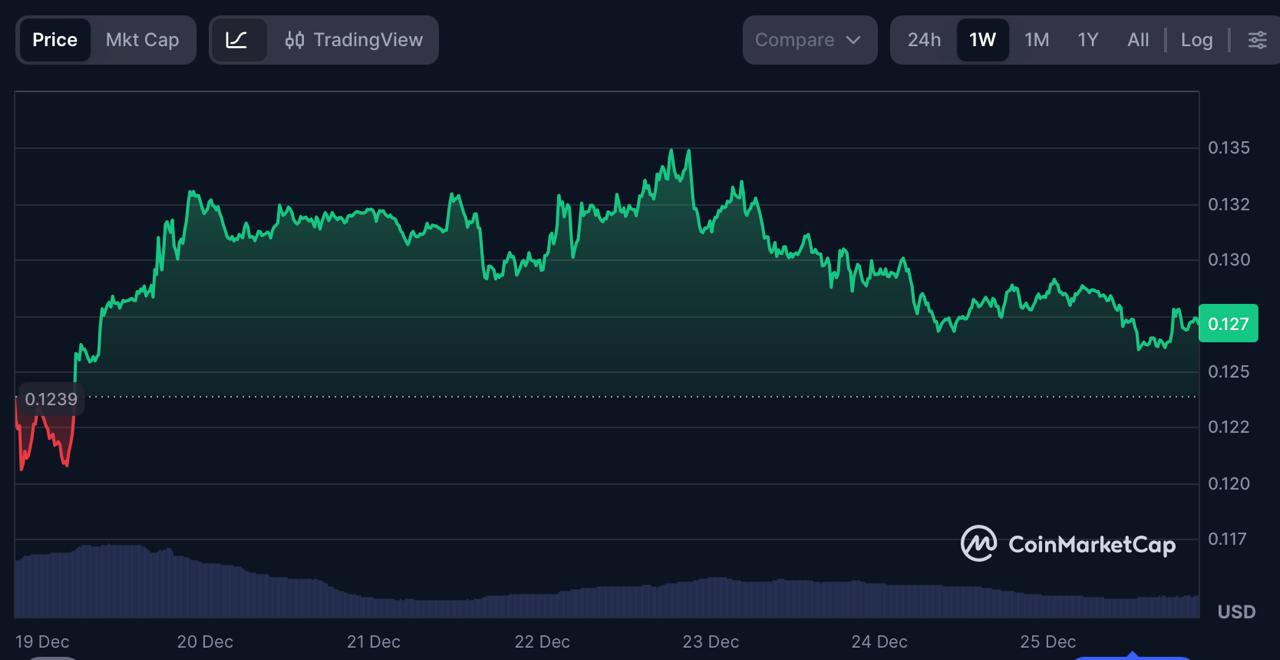
Task: Click the active 1W tab
Action: [981, 40]
